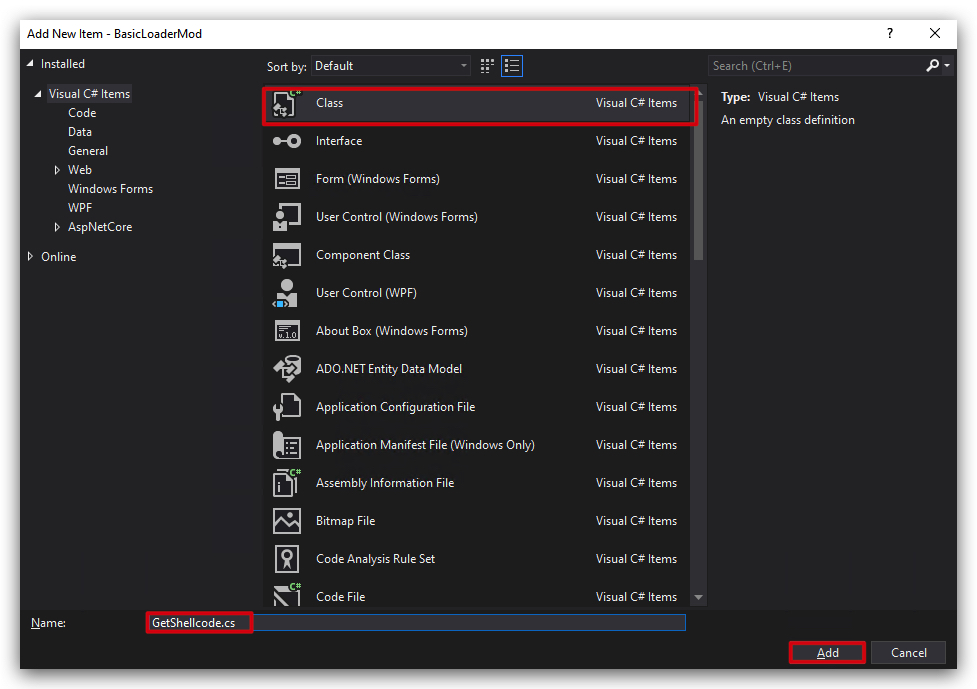
Task: Select the General category
Action: click(x=88, y=151)
